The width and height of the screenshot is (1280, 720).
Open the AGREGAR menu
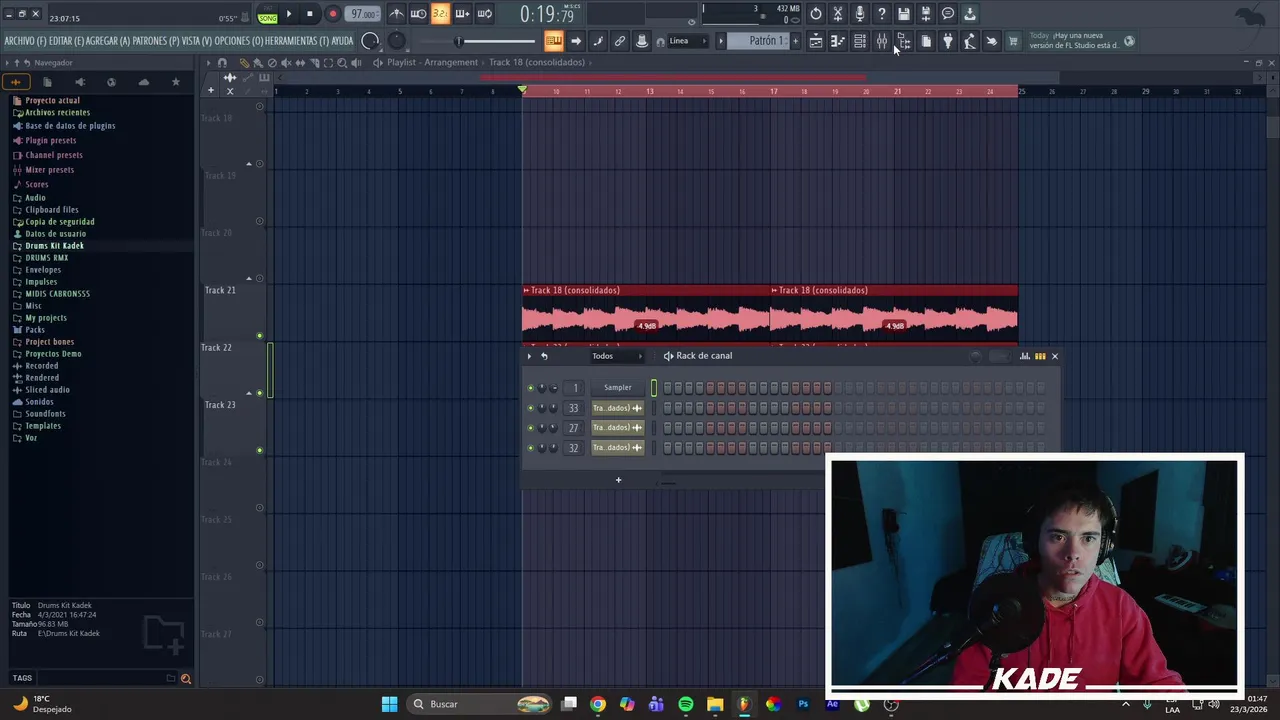tap(108, 41)
